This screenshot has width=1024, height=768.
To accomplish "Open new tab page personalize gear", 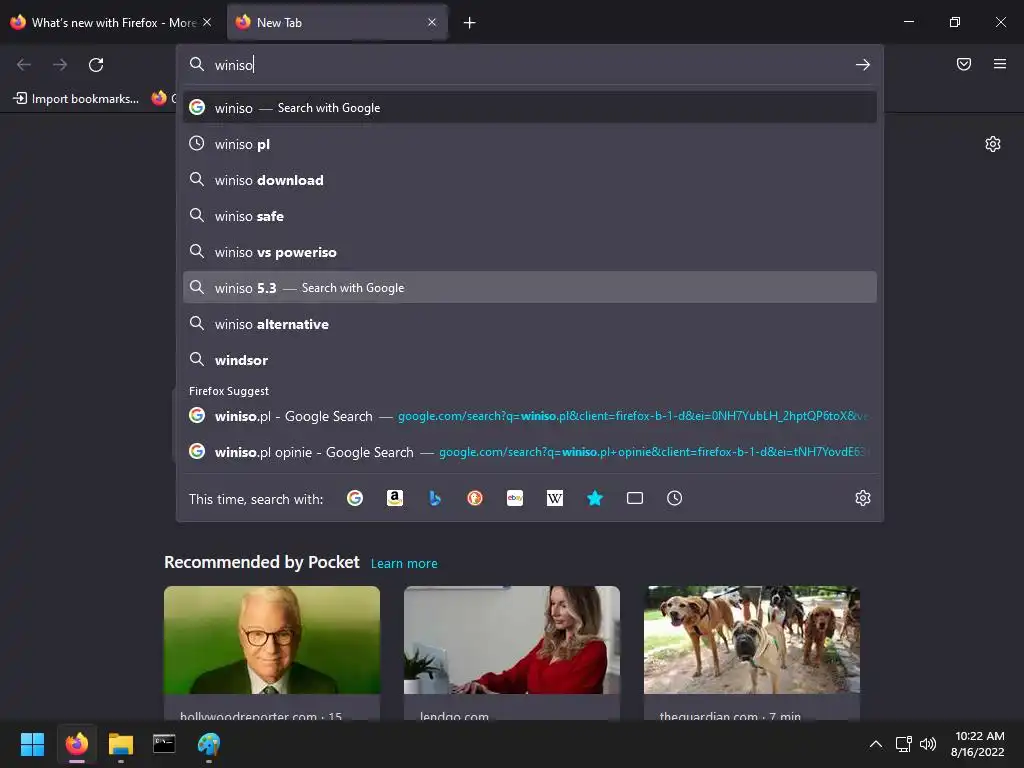I will [993, 144].
